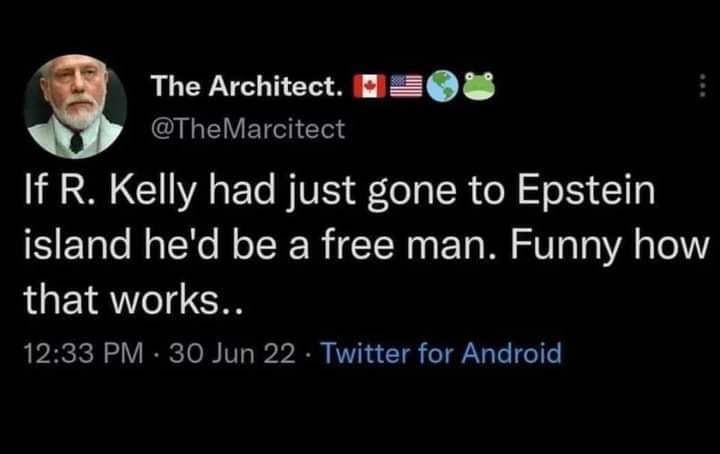The height and width of the screenshot is (454, 720).
Task: Click the "Twitter for Android" source link
Action: pos(444,352)
